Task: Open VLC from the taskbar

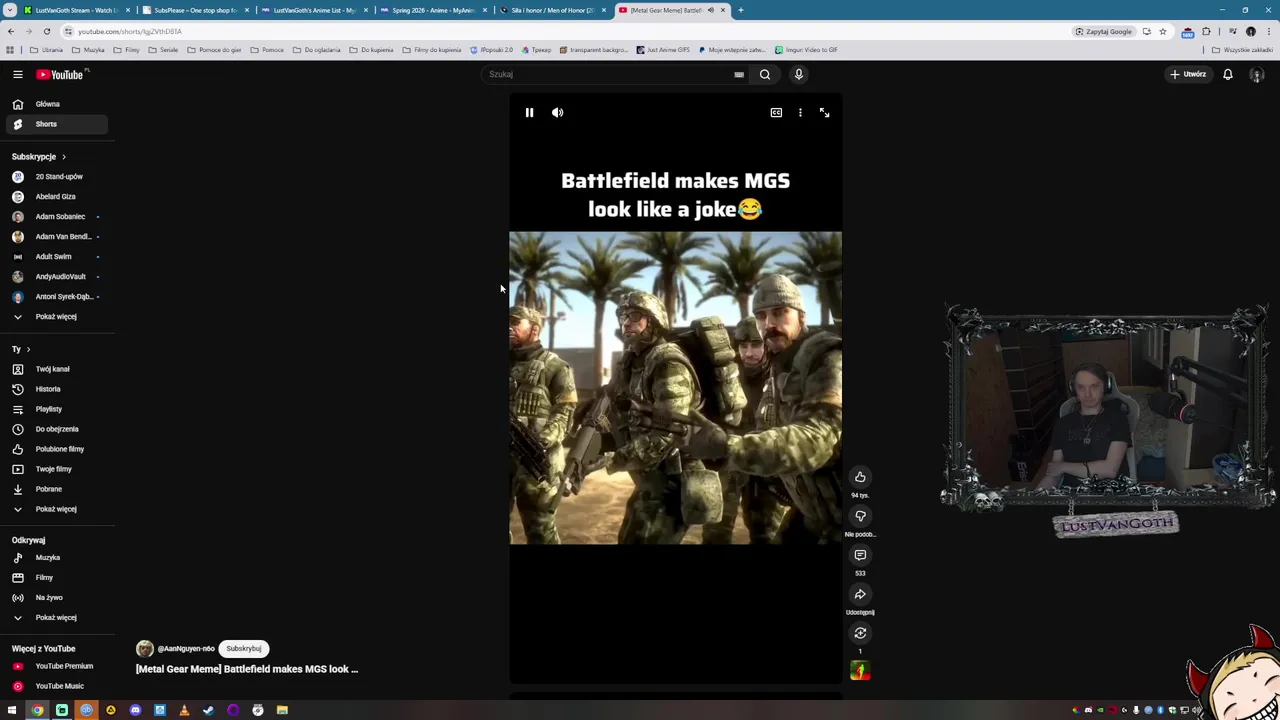Action: coord(184,710)
